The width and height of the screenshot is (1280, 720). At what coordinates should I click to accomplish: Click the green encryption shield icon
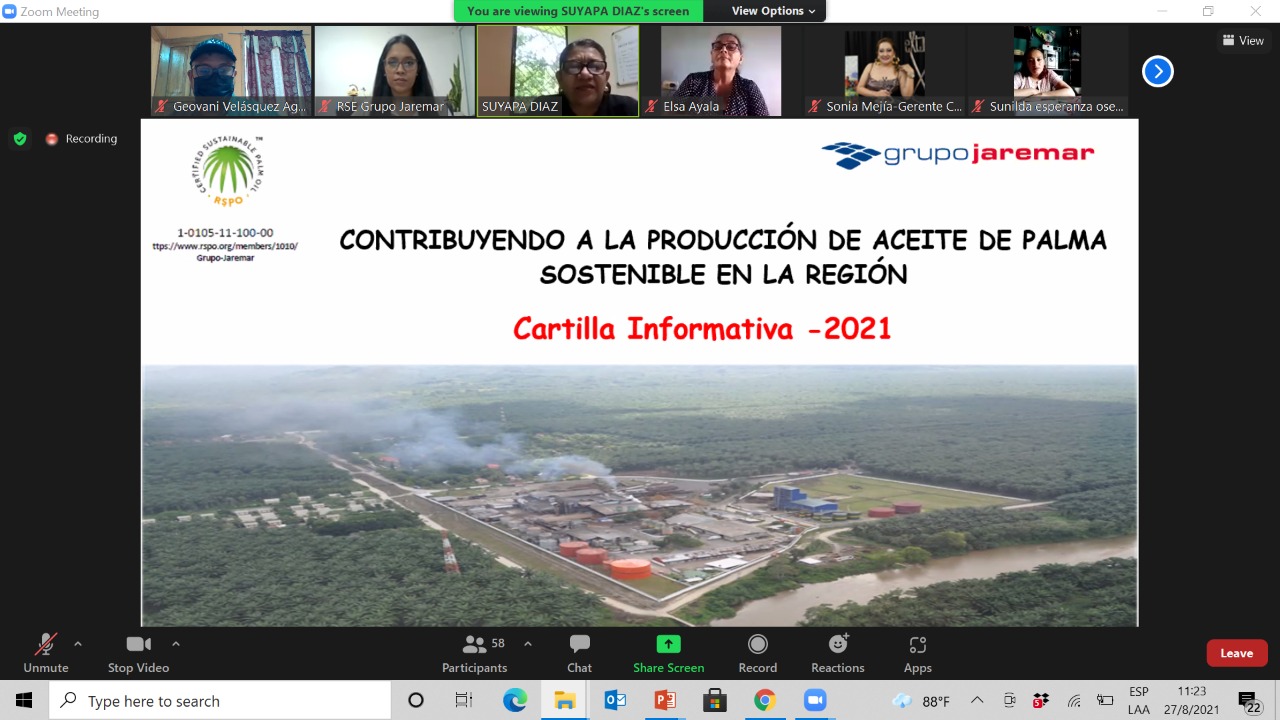pyautogui.click(x=20, y=139)
